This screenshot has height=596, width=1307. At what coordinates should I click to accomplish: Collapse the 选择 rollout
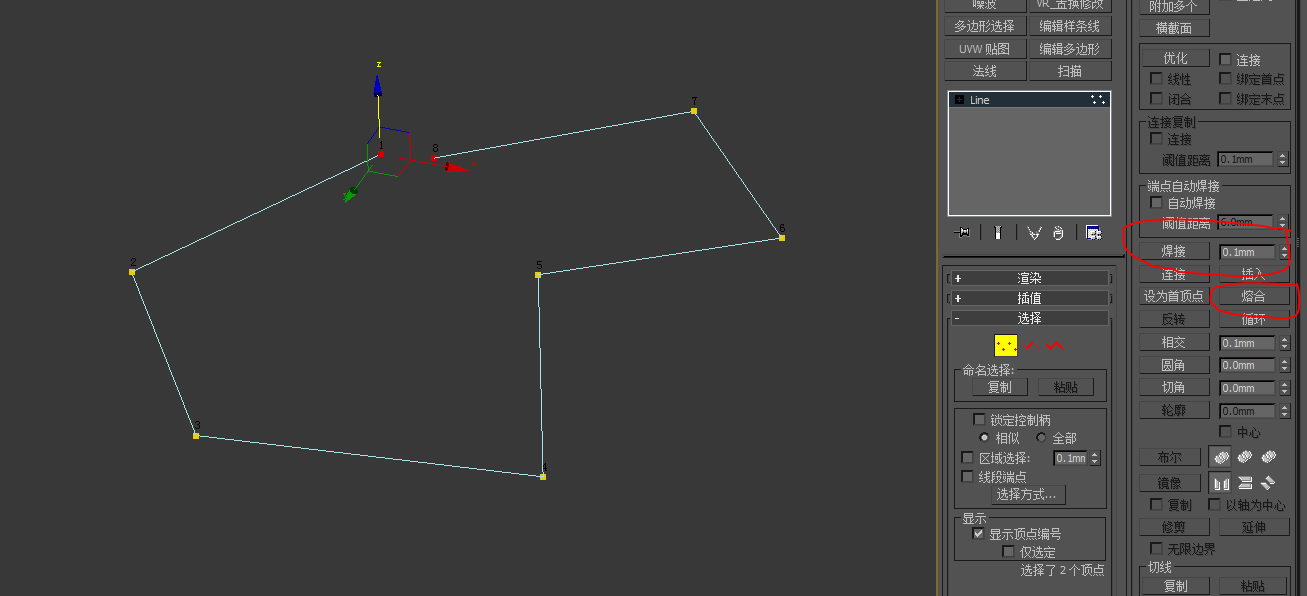[1030, 318]
